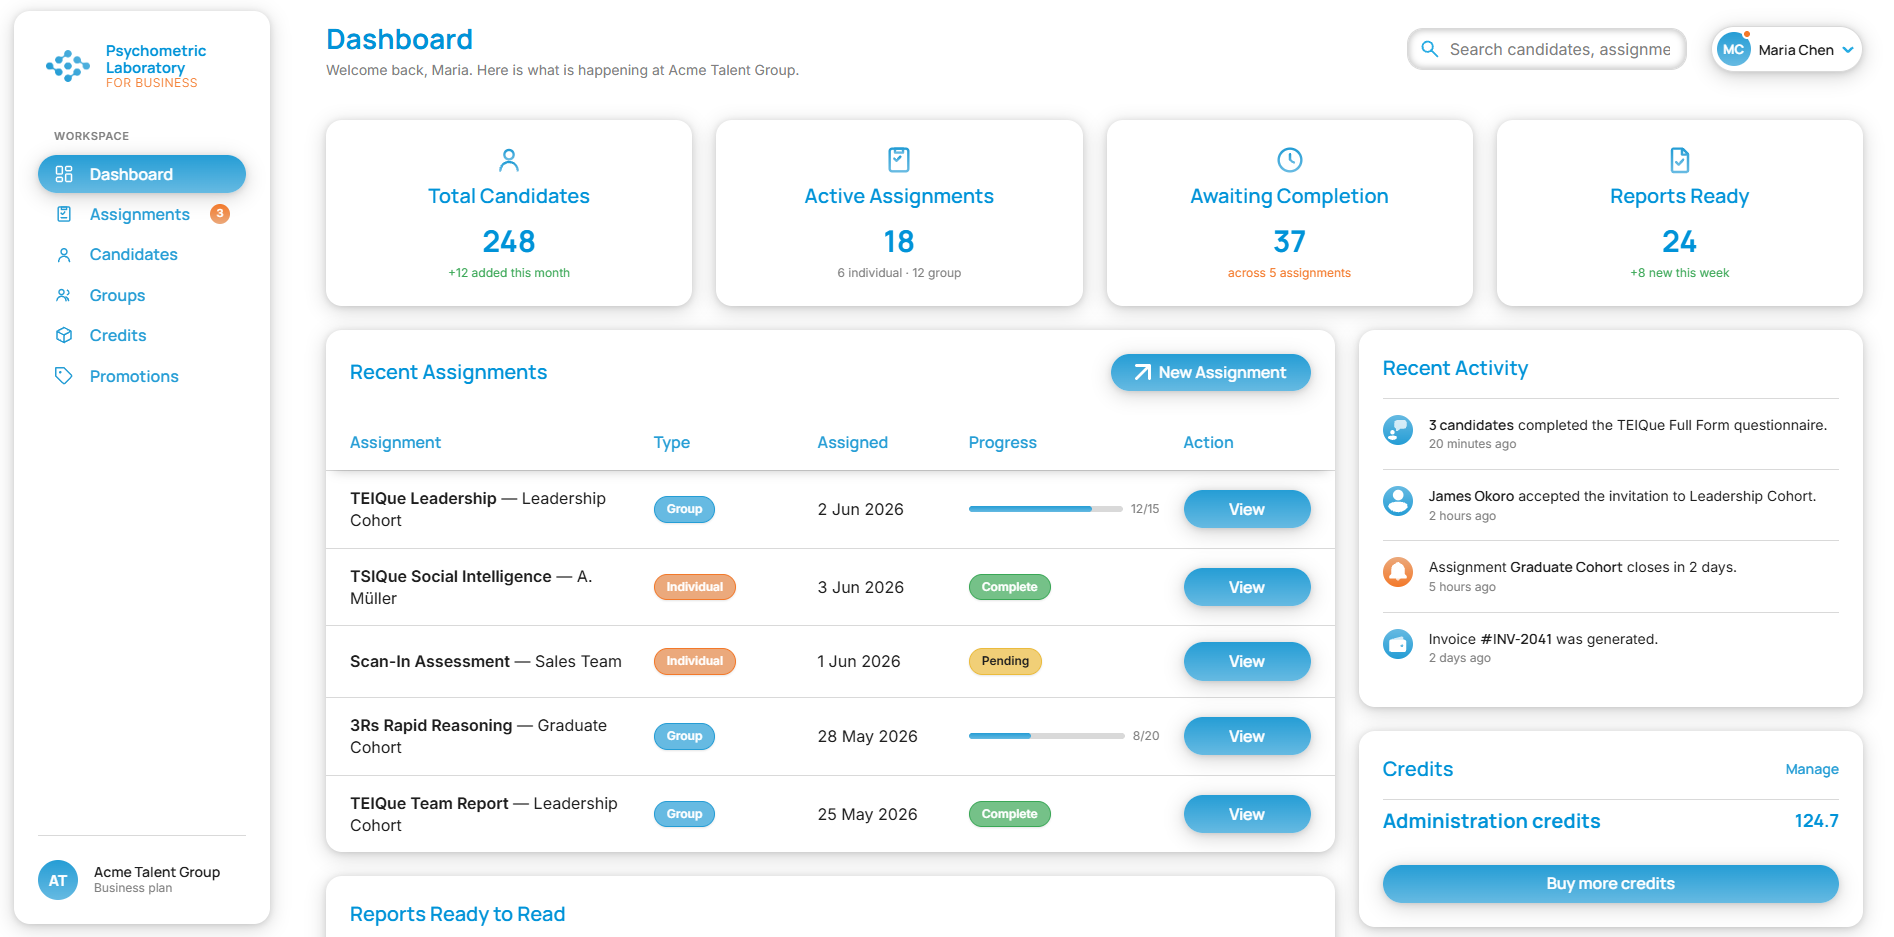This screenshot has height=937, width=1894.
Task: Click Acme Talent Group Business plan text
Action: (x=157, y=880)
